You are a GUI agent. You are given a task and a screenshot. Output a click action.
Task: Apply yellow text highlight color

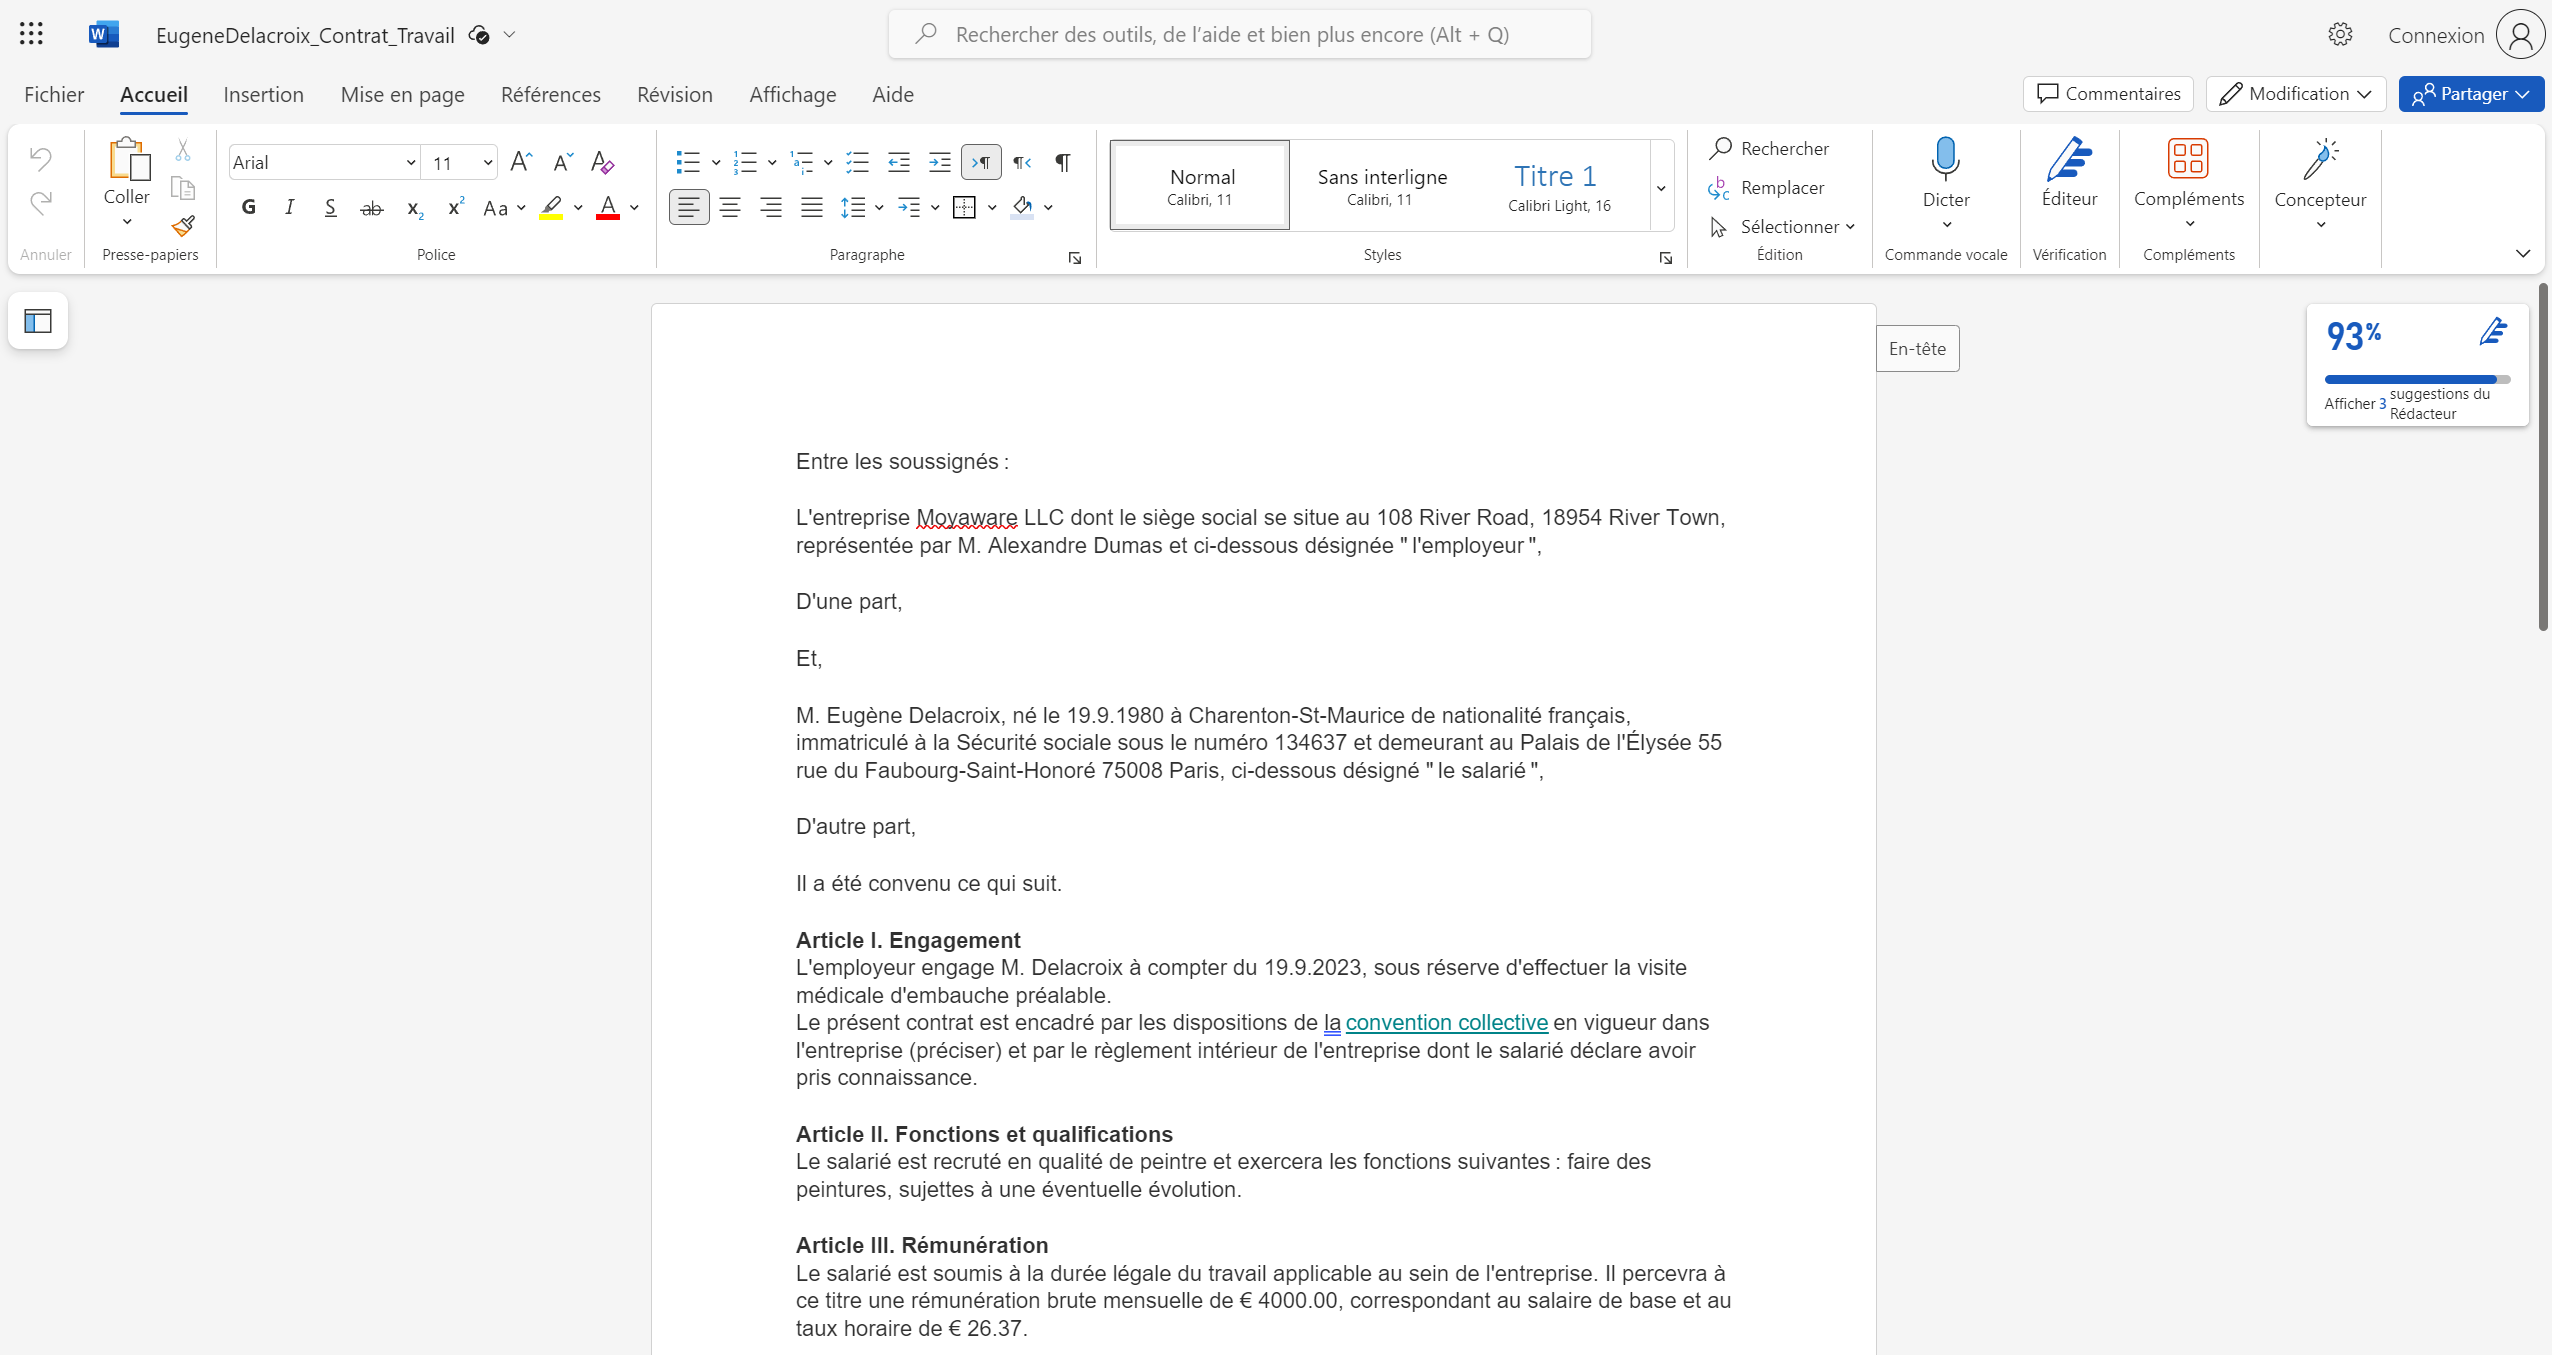point(551,207)
